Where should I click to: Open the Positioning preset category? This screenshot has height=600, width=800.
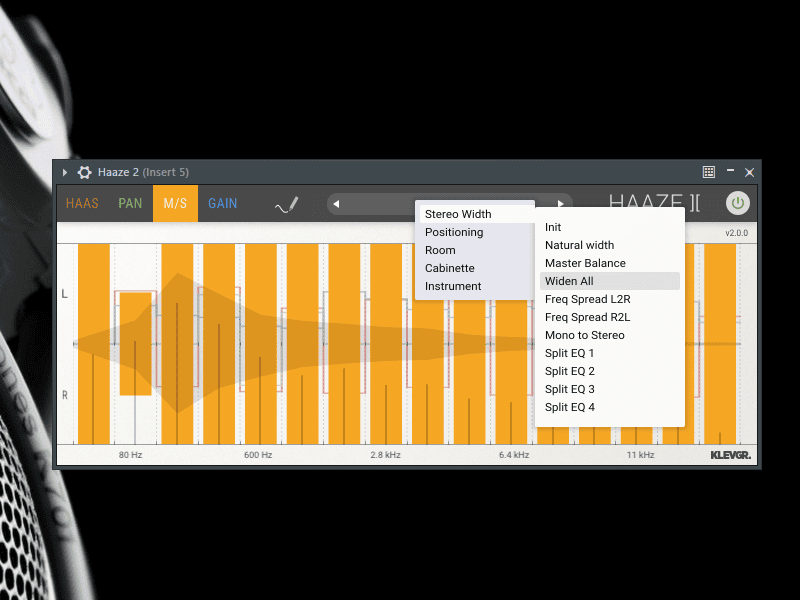tap(454, 232)
